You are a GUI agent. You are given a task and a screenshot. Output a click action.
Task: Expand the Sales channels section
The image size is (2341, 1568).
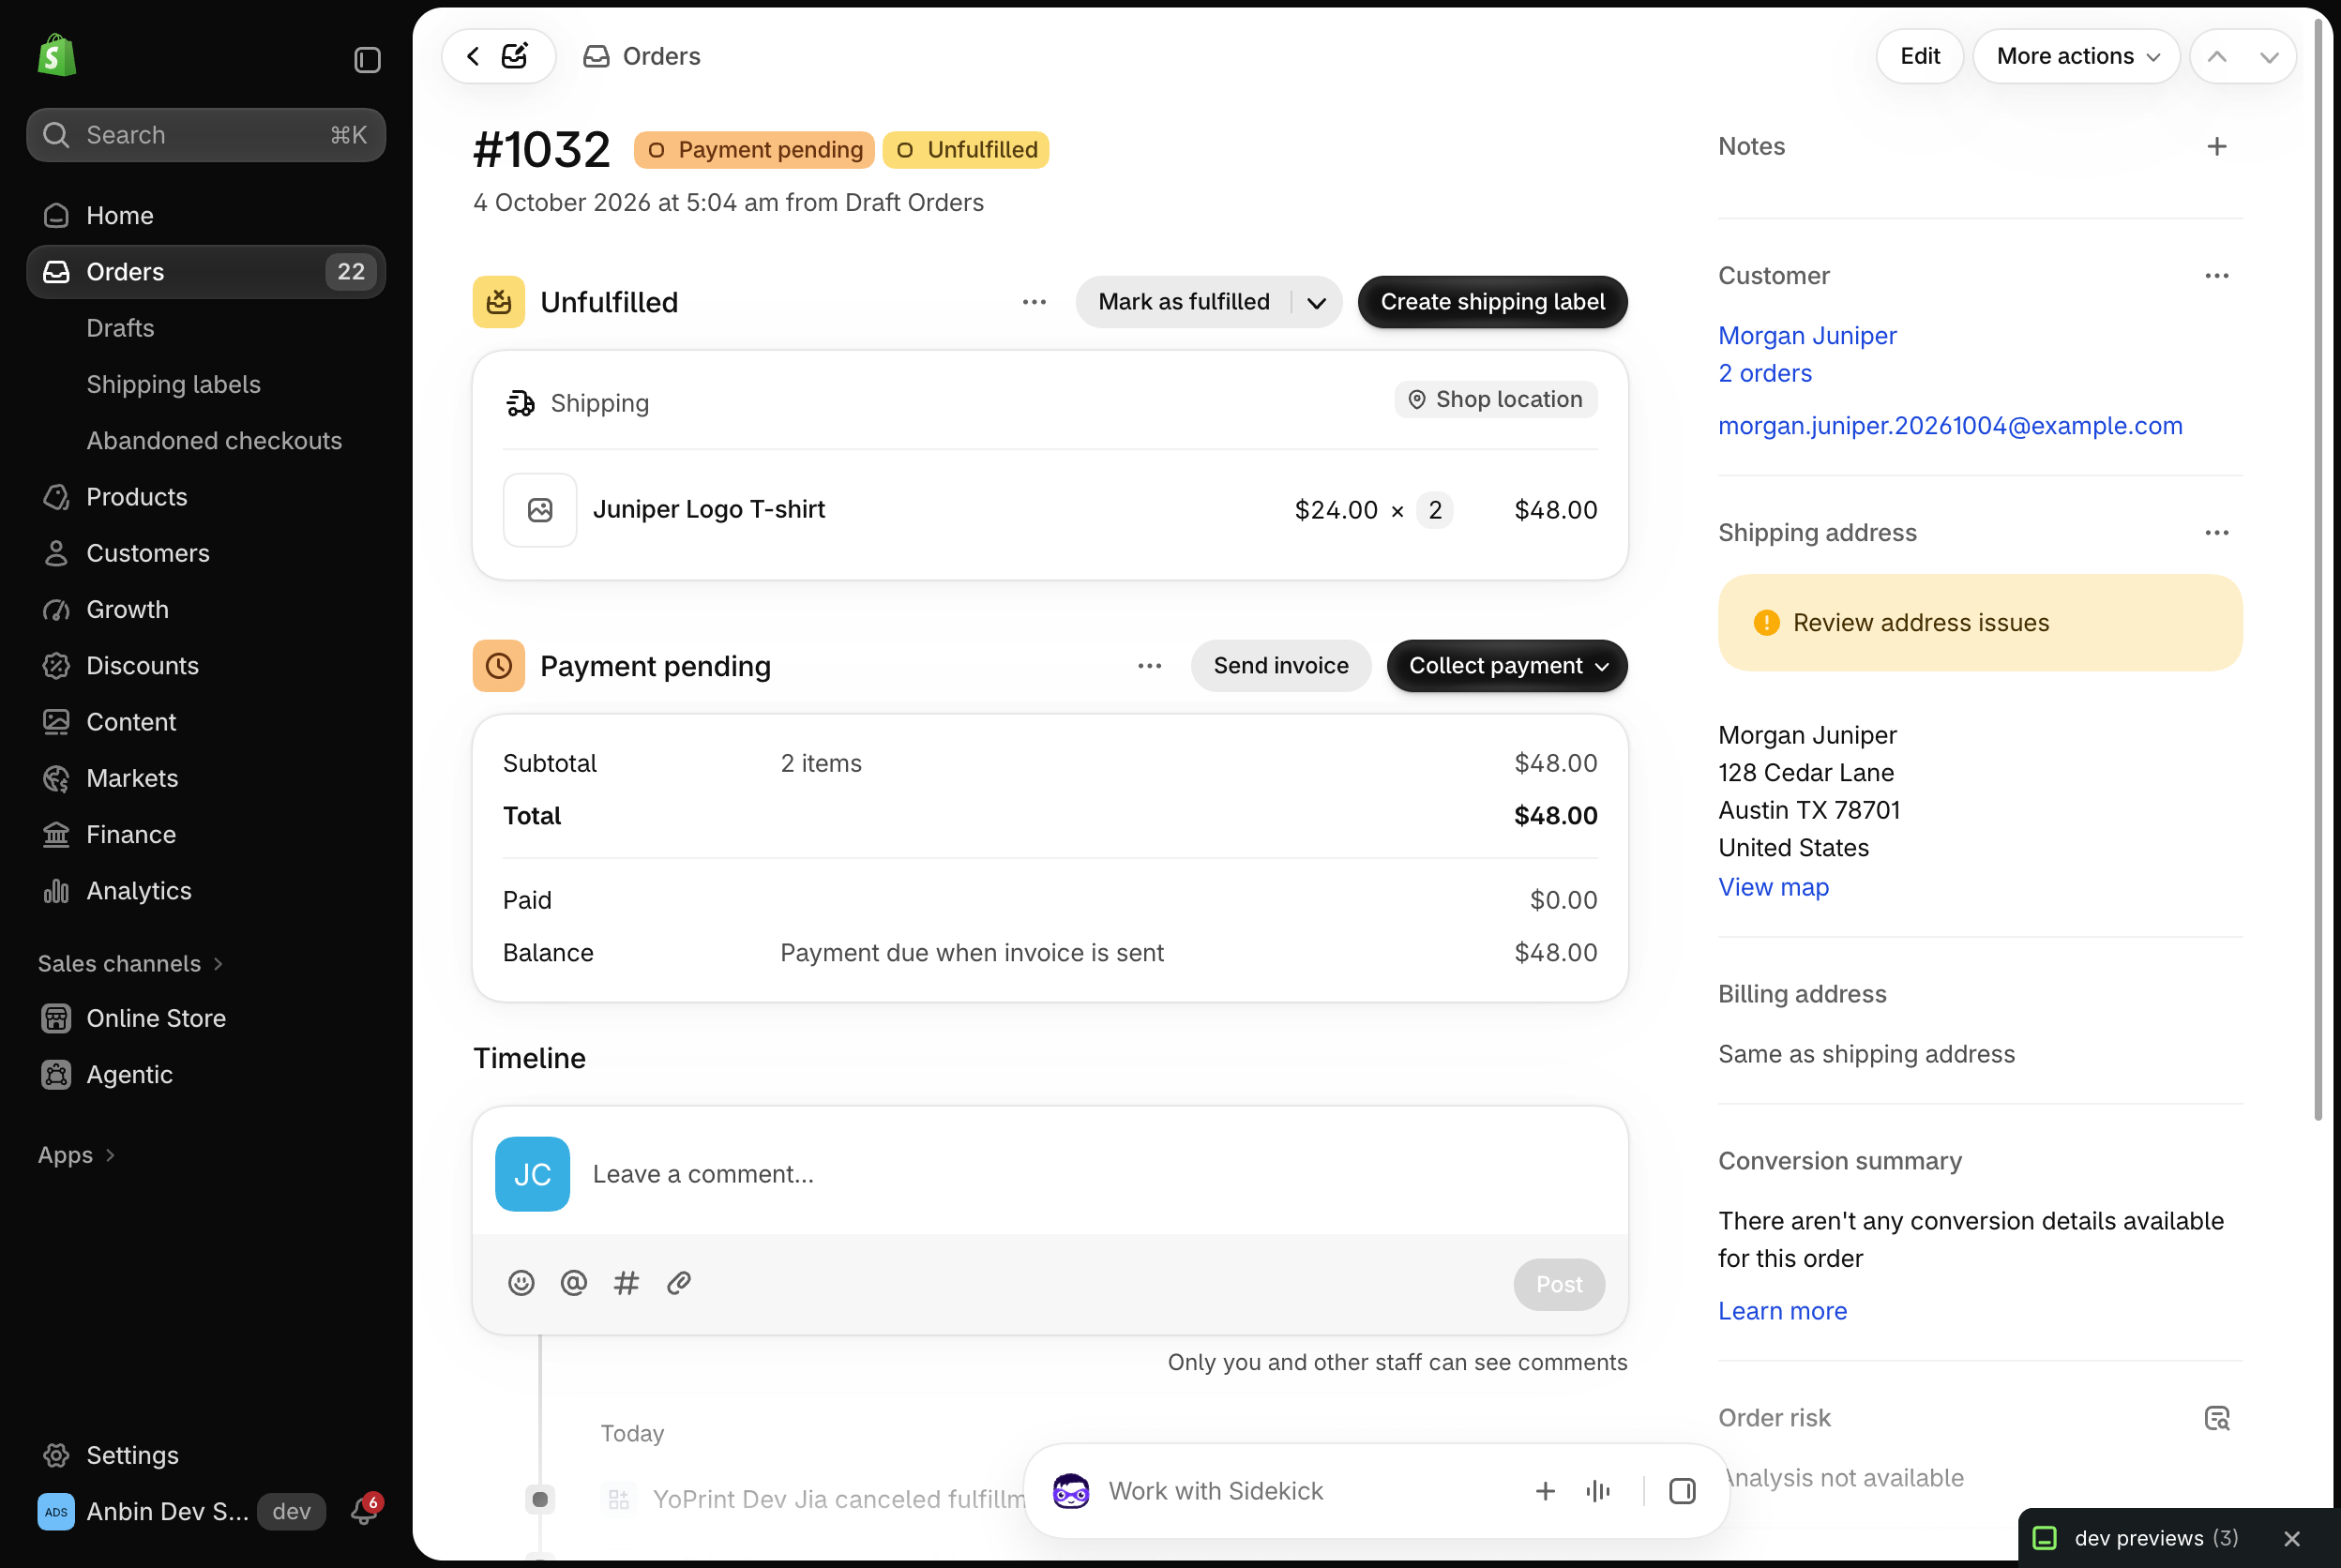[x=130, y=964]
